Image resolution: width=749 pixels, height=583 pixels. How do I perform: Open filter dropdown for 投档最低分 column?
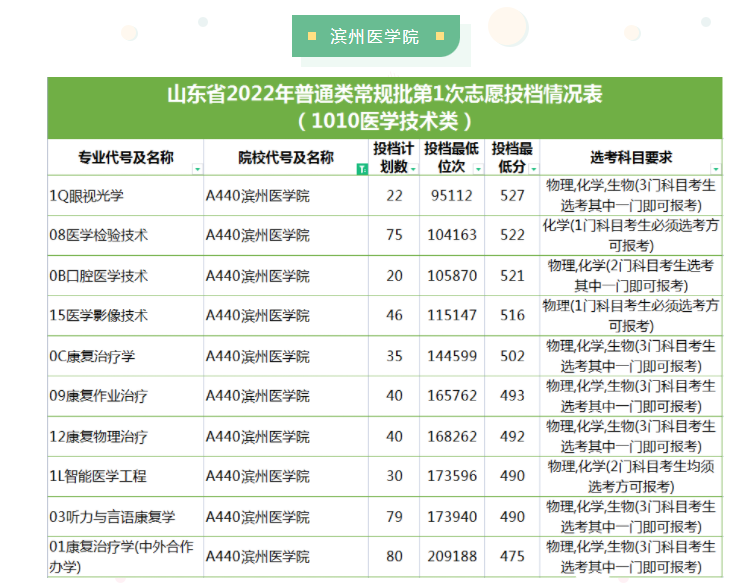pyautogui.click(x=534, y=169)
